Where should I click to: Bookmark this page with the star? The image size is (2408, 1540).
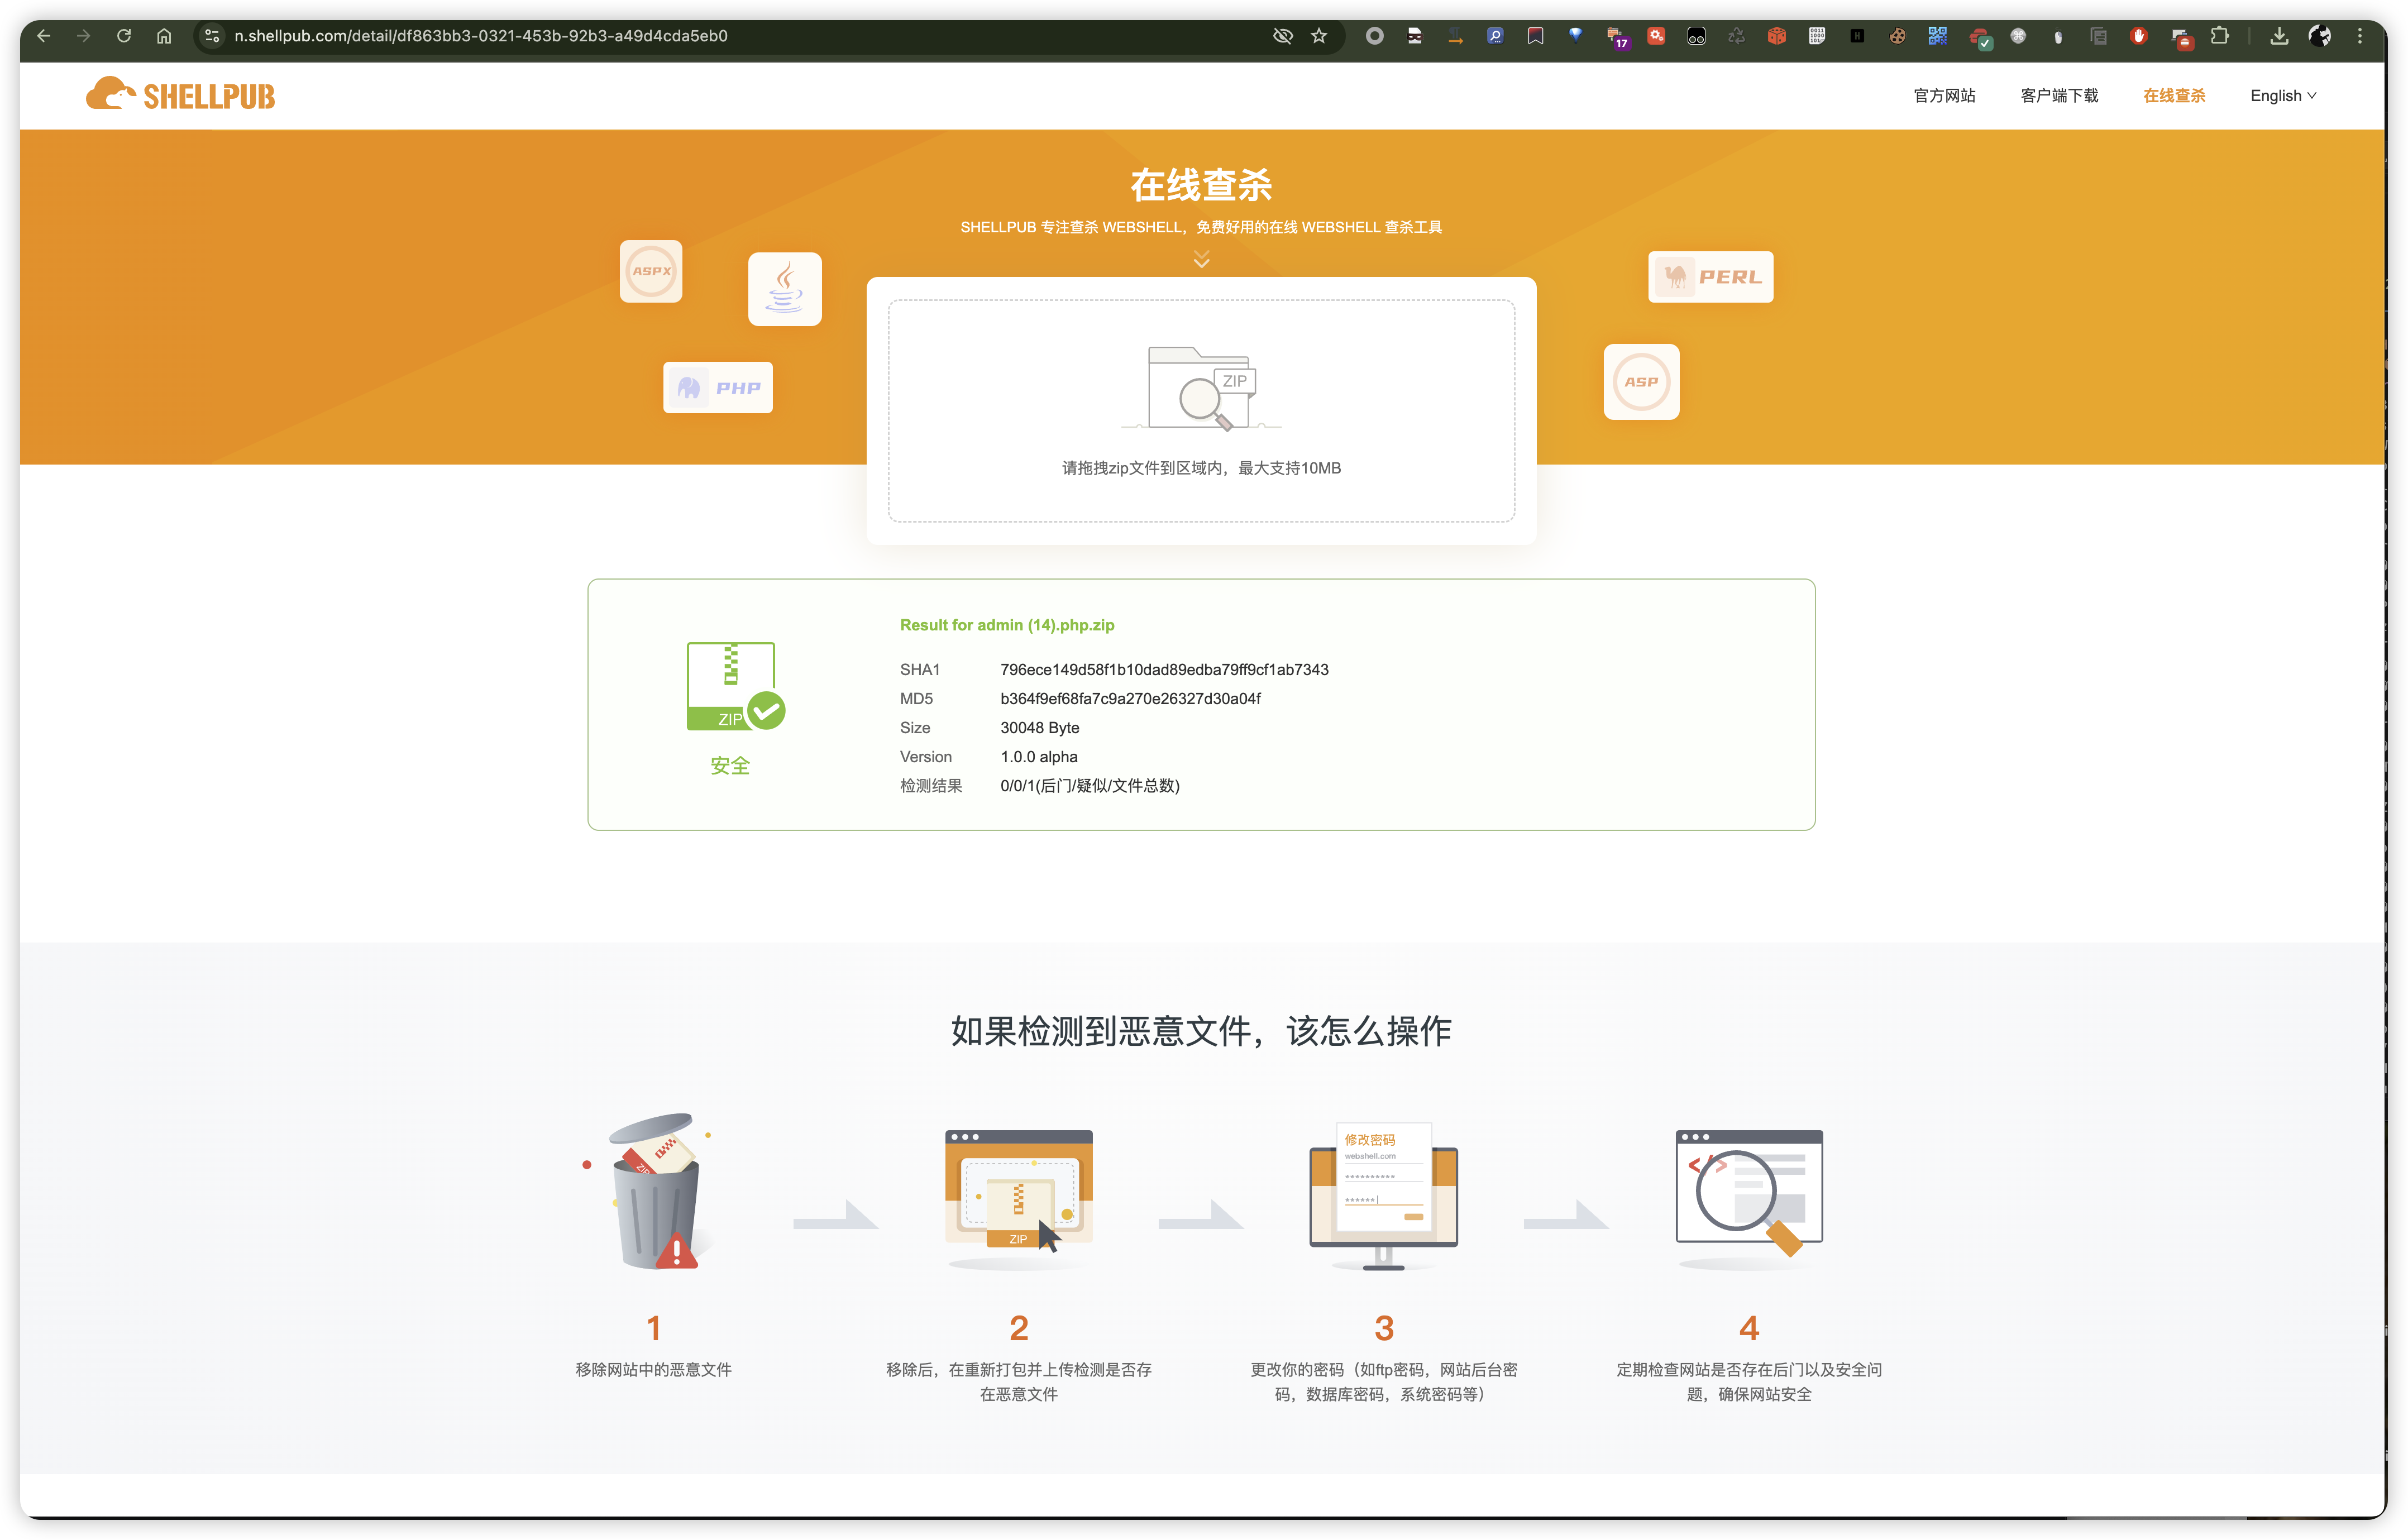[1319, 36]
